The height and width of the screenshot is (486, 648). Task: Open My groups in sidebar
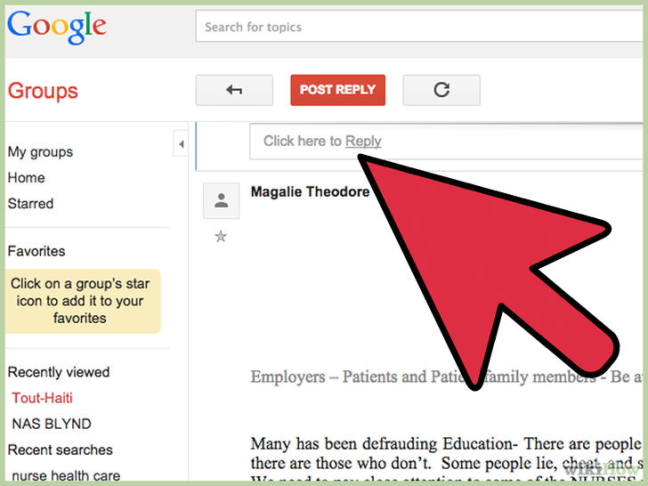tap(40, 152)
